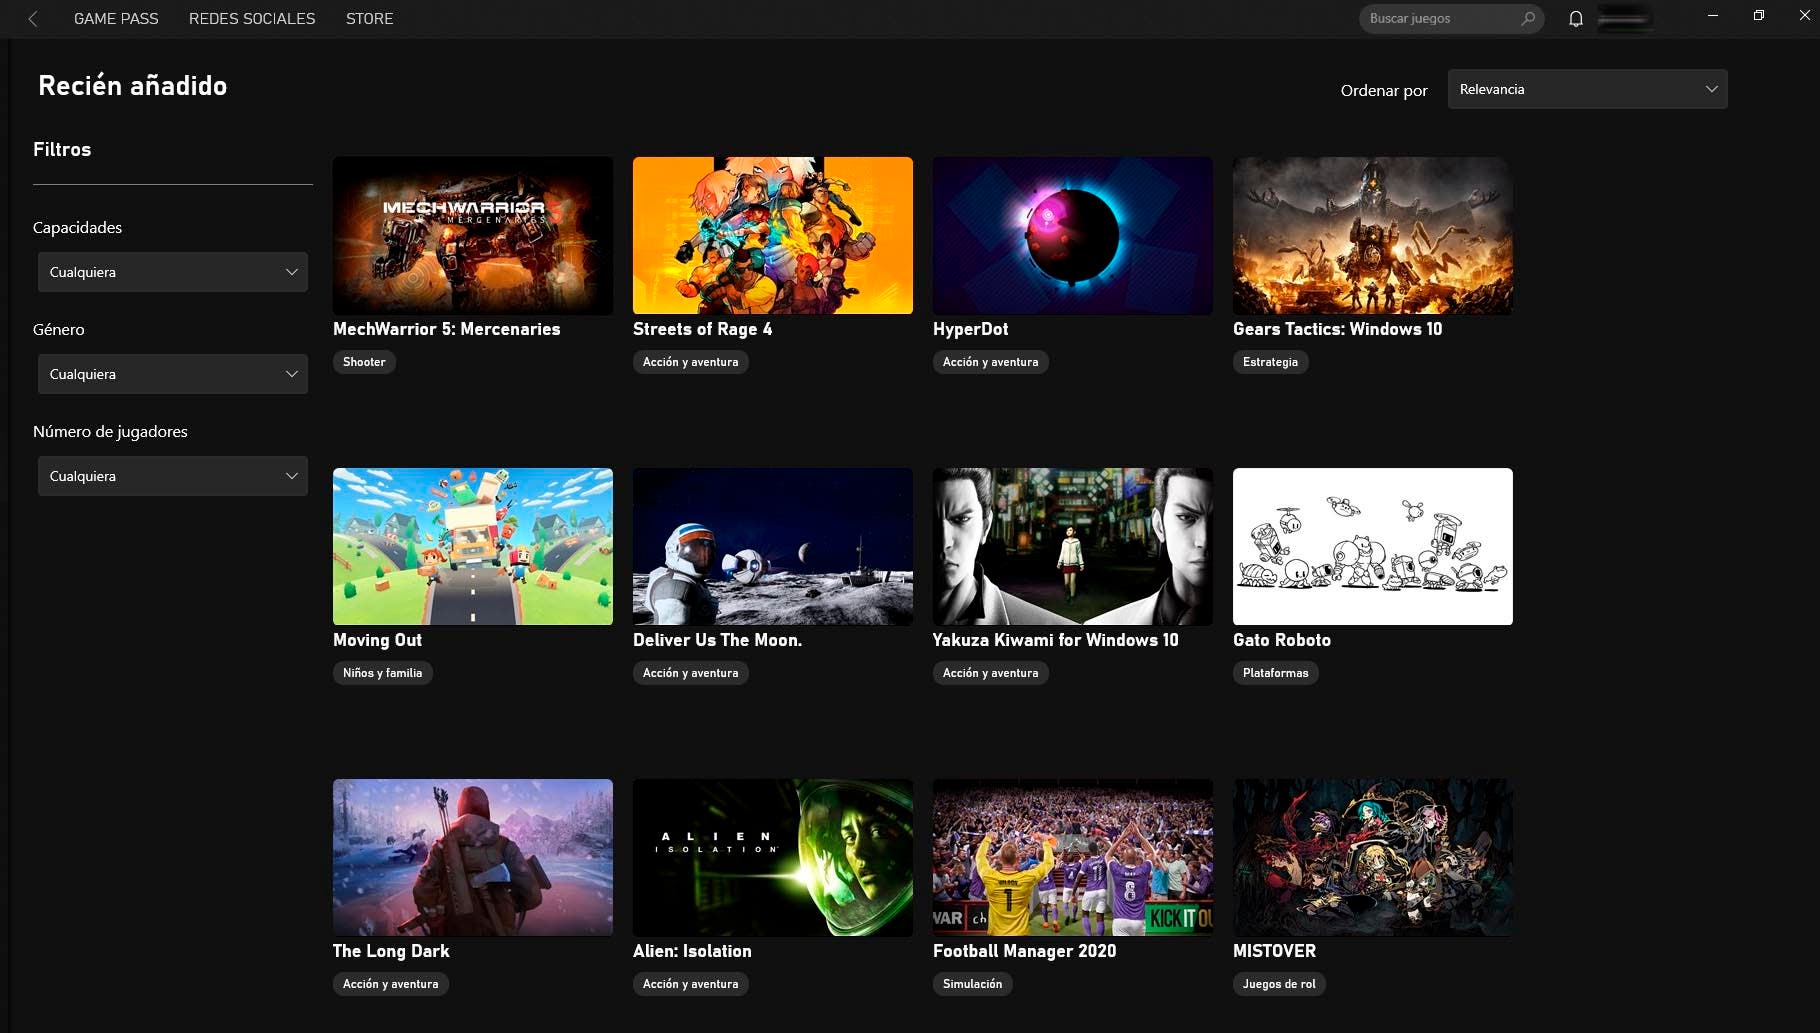This screenshot has width=1820, height=1033.
Task: Open the Ordenar por Relevancia dropdown
Action: tap(1587, 89)
